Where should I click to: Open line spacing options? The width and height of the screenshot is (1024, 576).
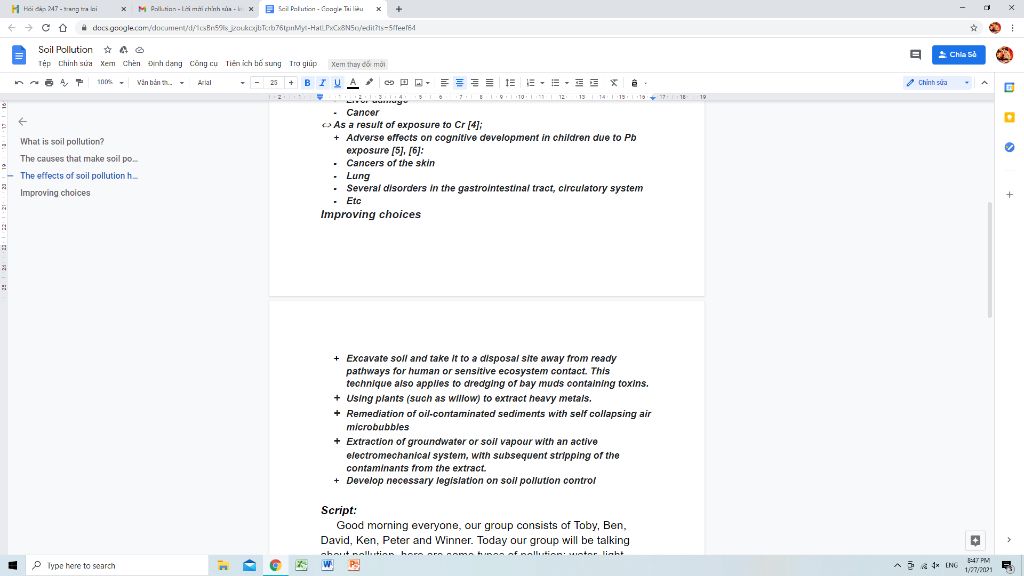510,83
